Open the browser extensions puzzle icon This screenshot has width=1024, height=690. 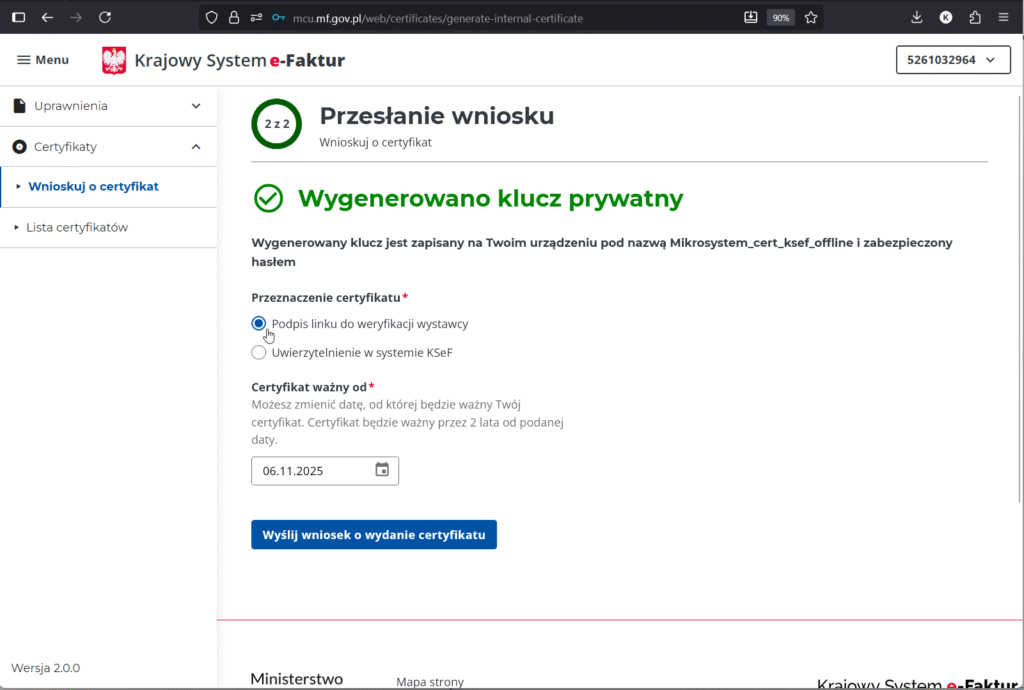tap(975, 17)
